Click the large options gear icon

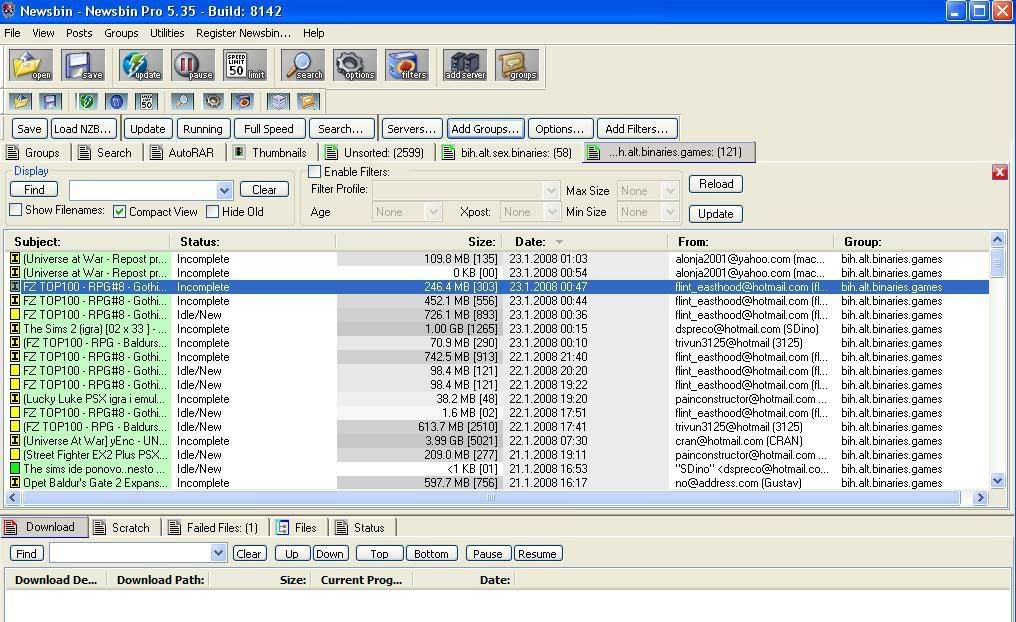(x=354, y=65)
